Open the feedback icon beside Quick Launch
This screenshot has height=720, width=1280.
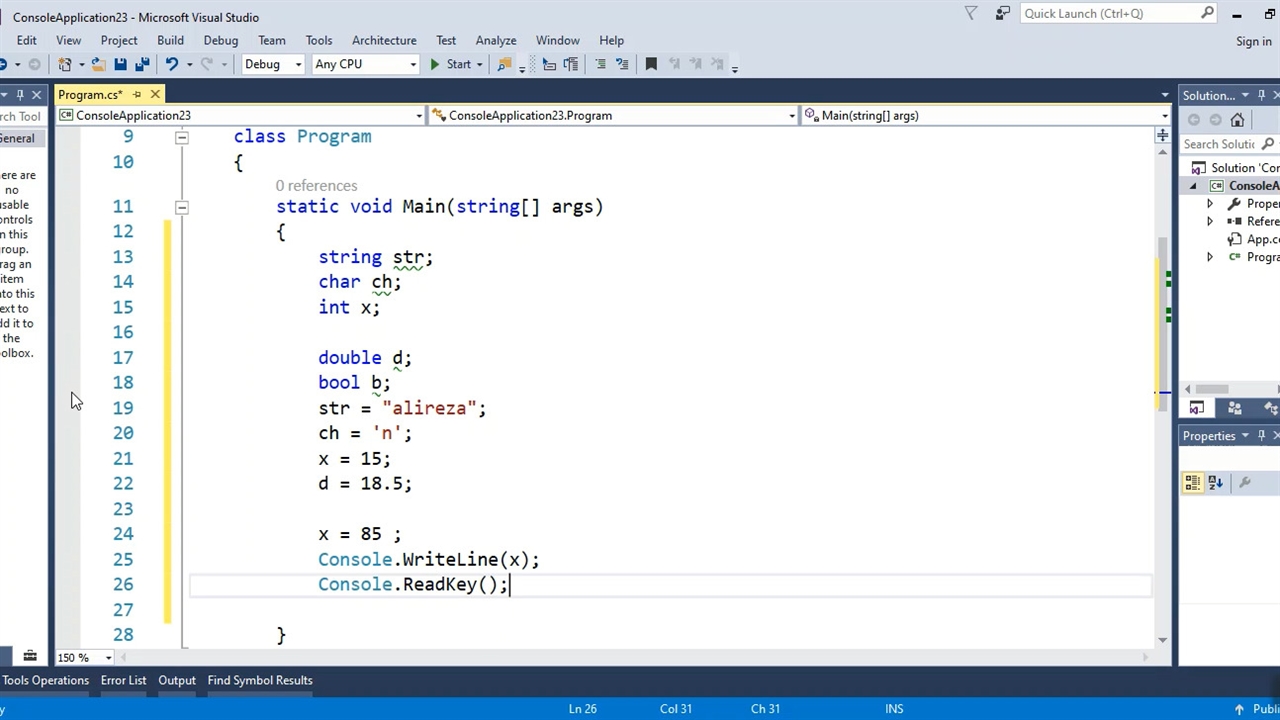1002,13
